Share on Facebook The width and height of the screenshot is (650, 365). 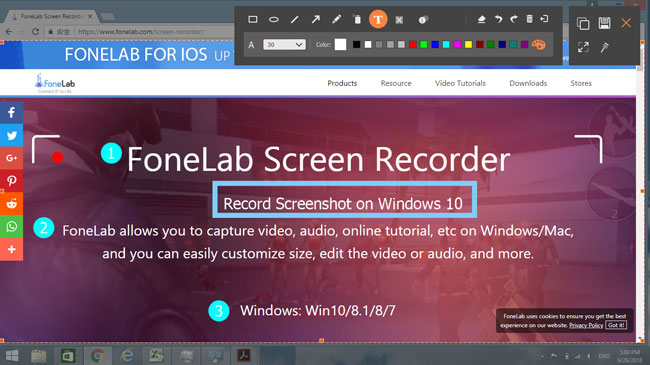11,112
